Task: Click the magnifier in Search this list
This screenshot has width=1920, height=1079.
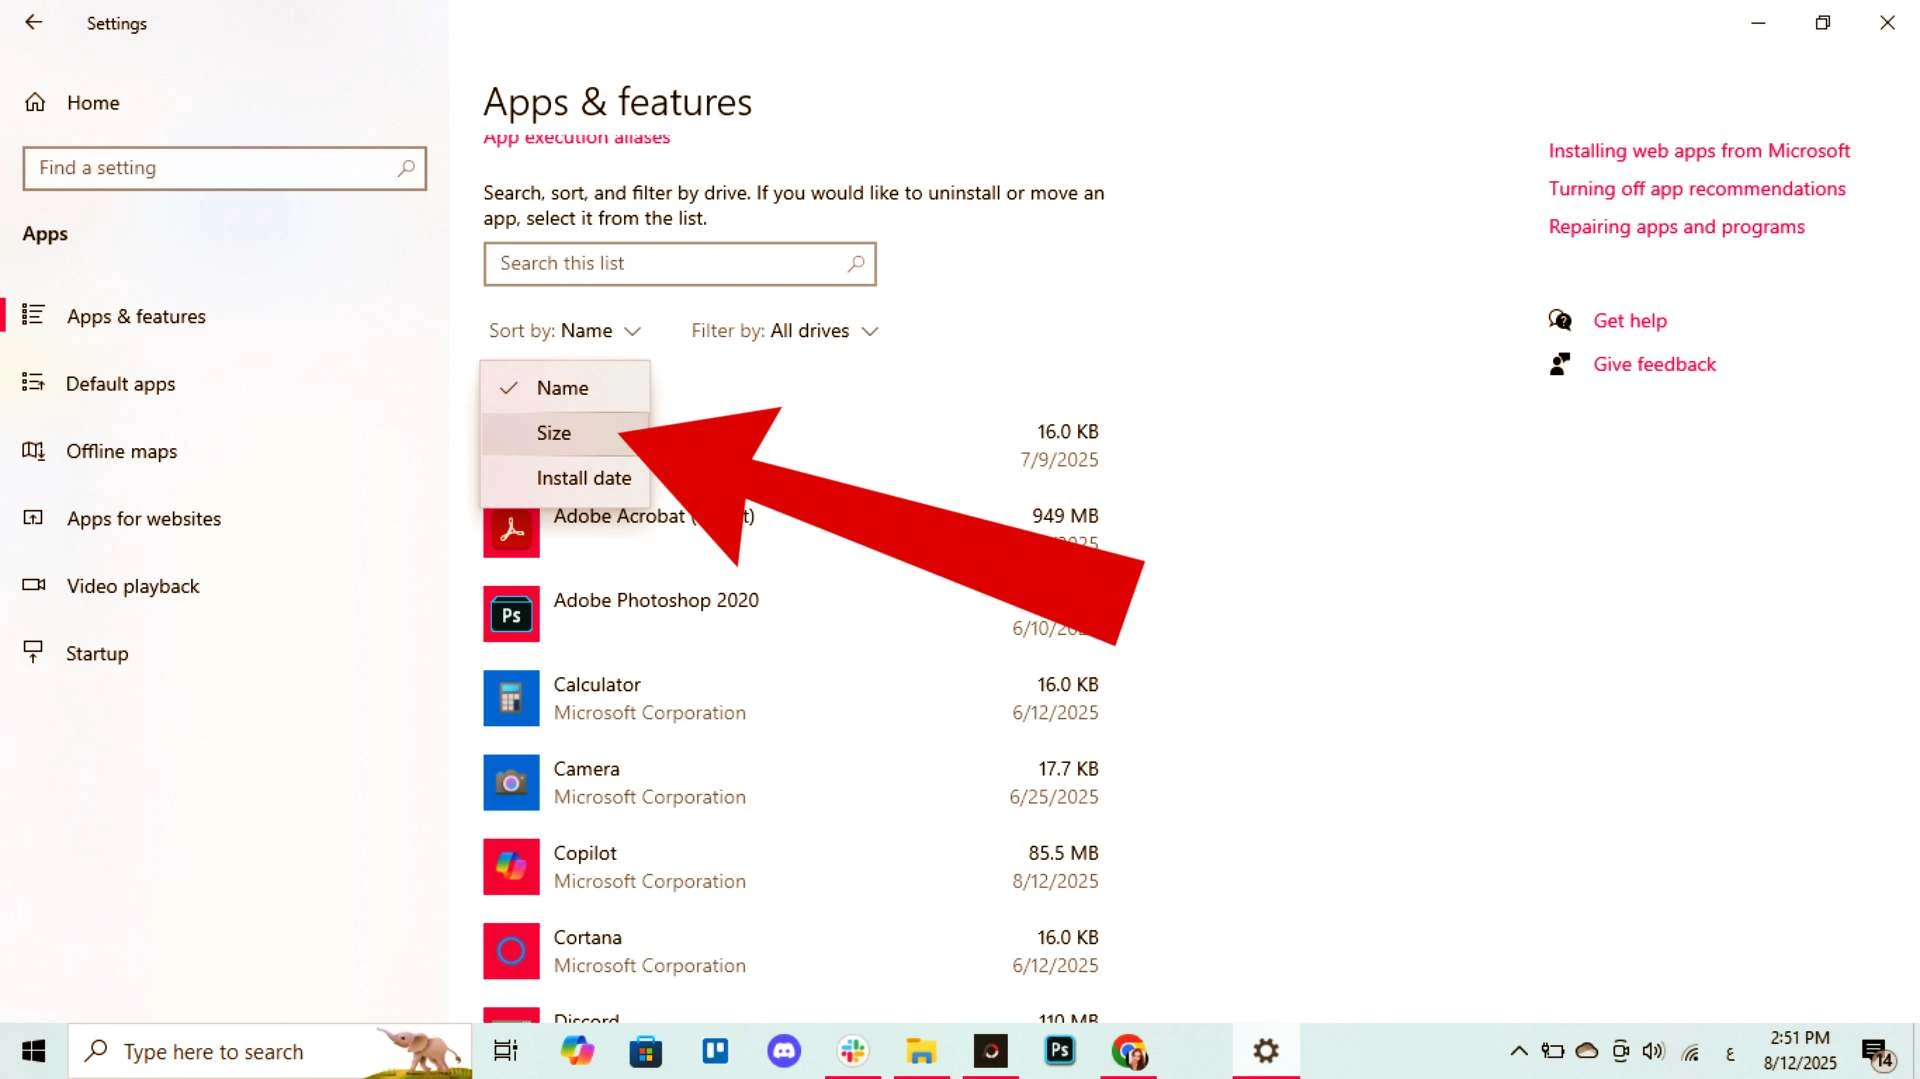Action: [x=856, y=264]
